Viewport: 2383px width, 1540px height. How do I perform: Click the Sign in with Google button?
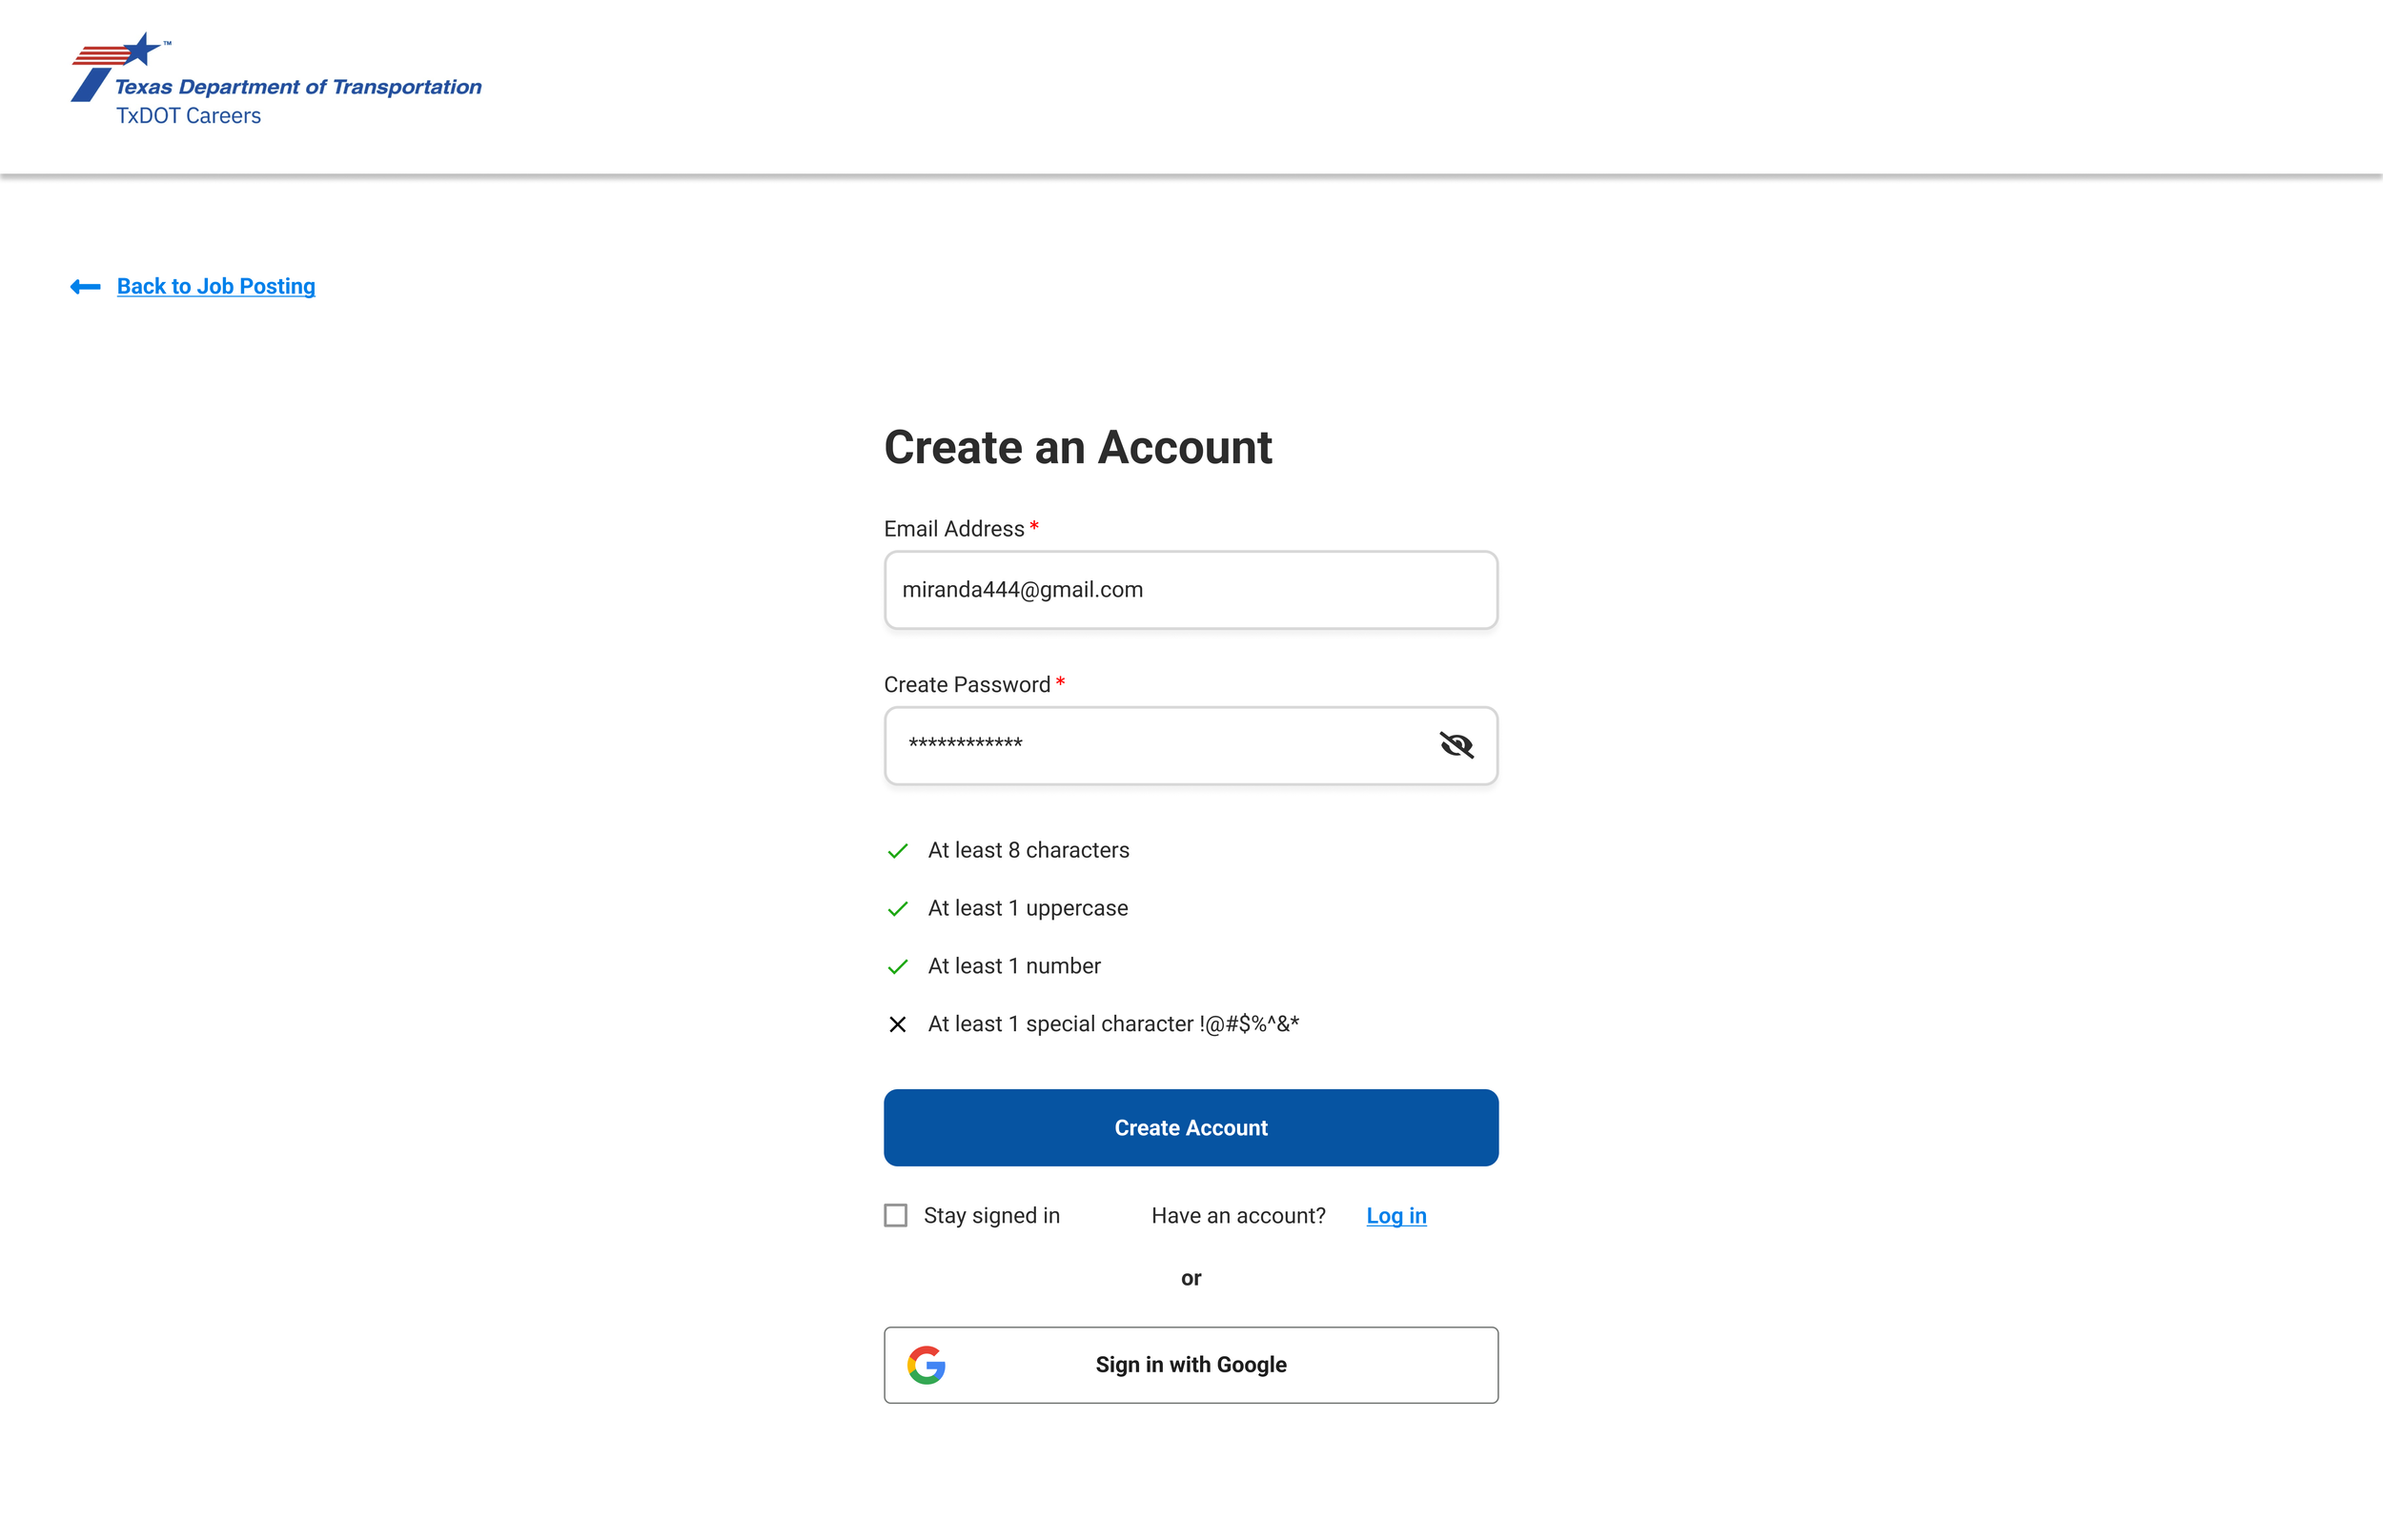click(x=1190, y=1365)
